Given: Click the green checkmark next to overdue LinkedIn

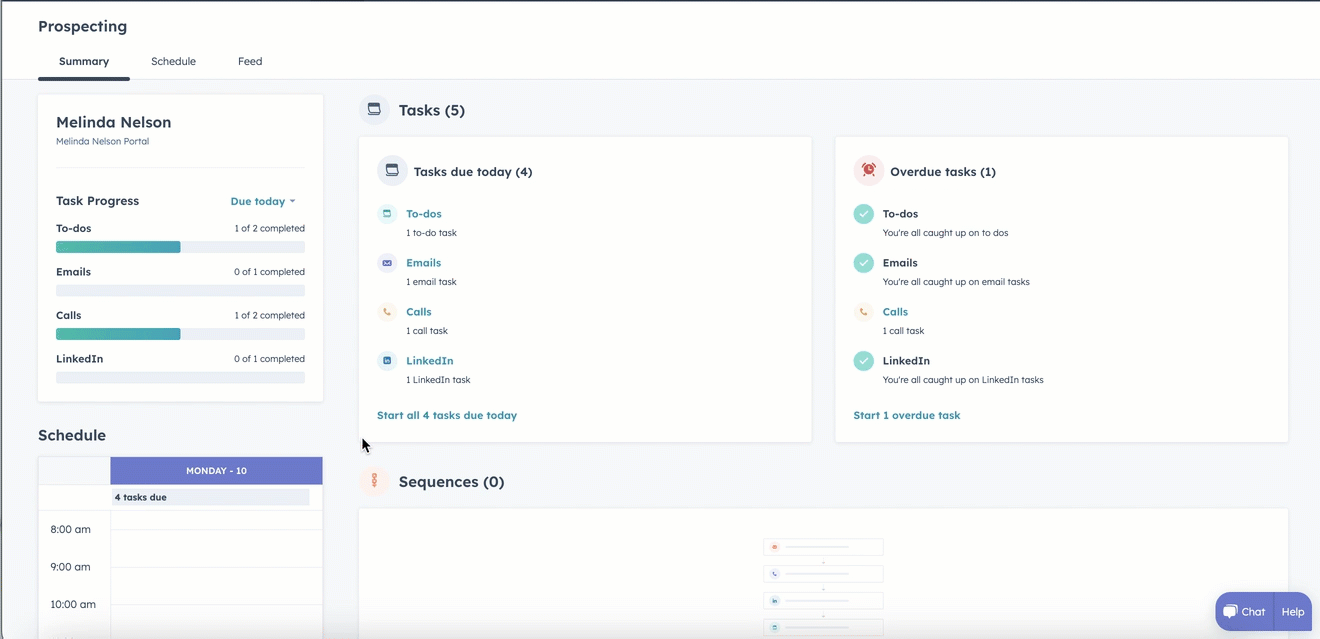Looking at the screenshot, I should coord(863,360).
